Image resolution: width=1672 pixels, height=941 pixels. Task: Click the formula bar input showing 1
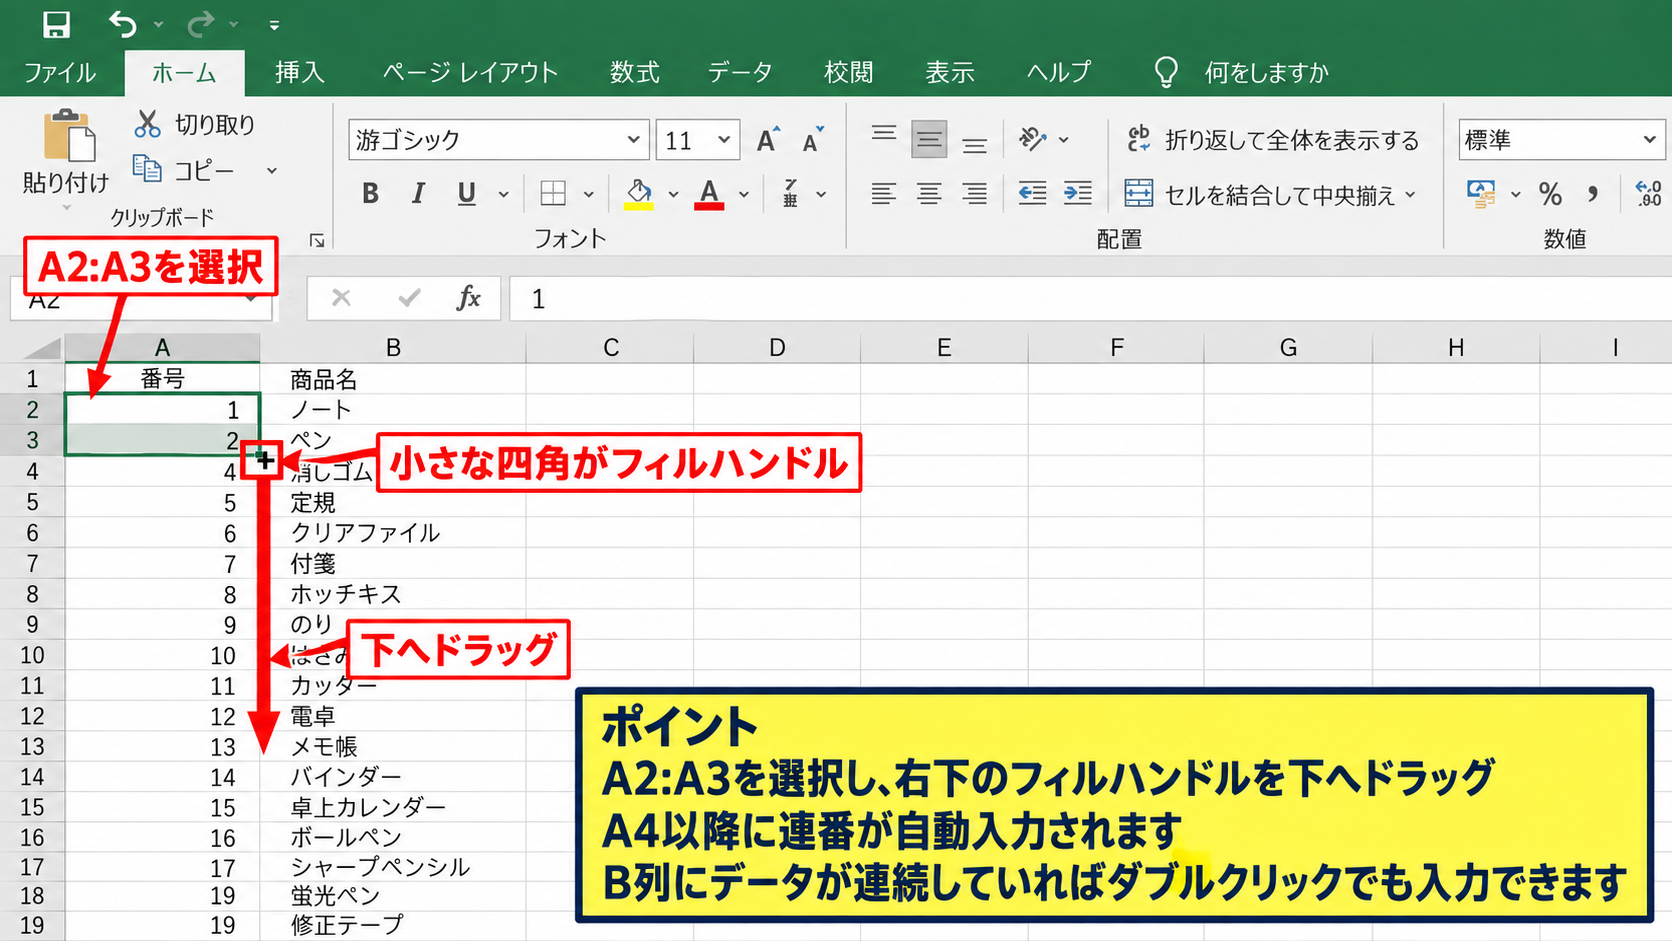tap(1090, 299)
